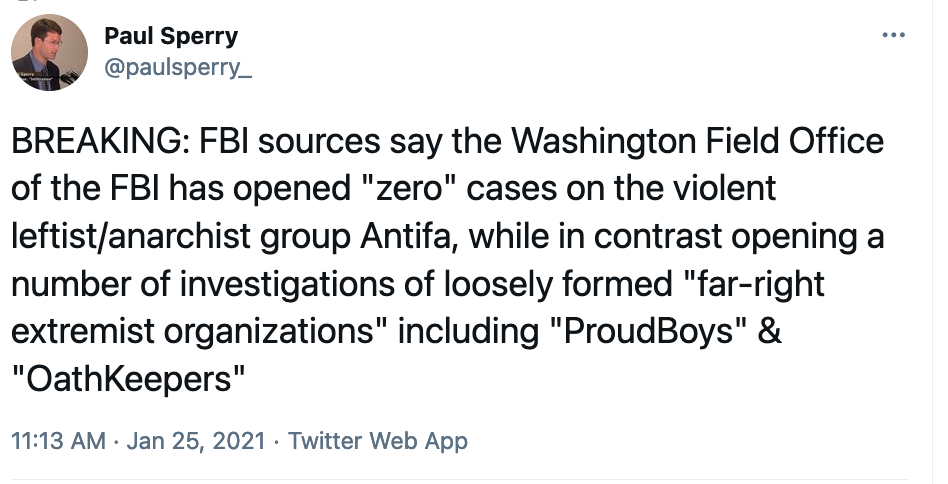Screen dimensions: 948x484
Task: Click the 11:13 AM timestamp
Action: coord(59,440)
